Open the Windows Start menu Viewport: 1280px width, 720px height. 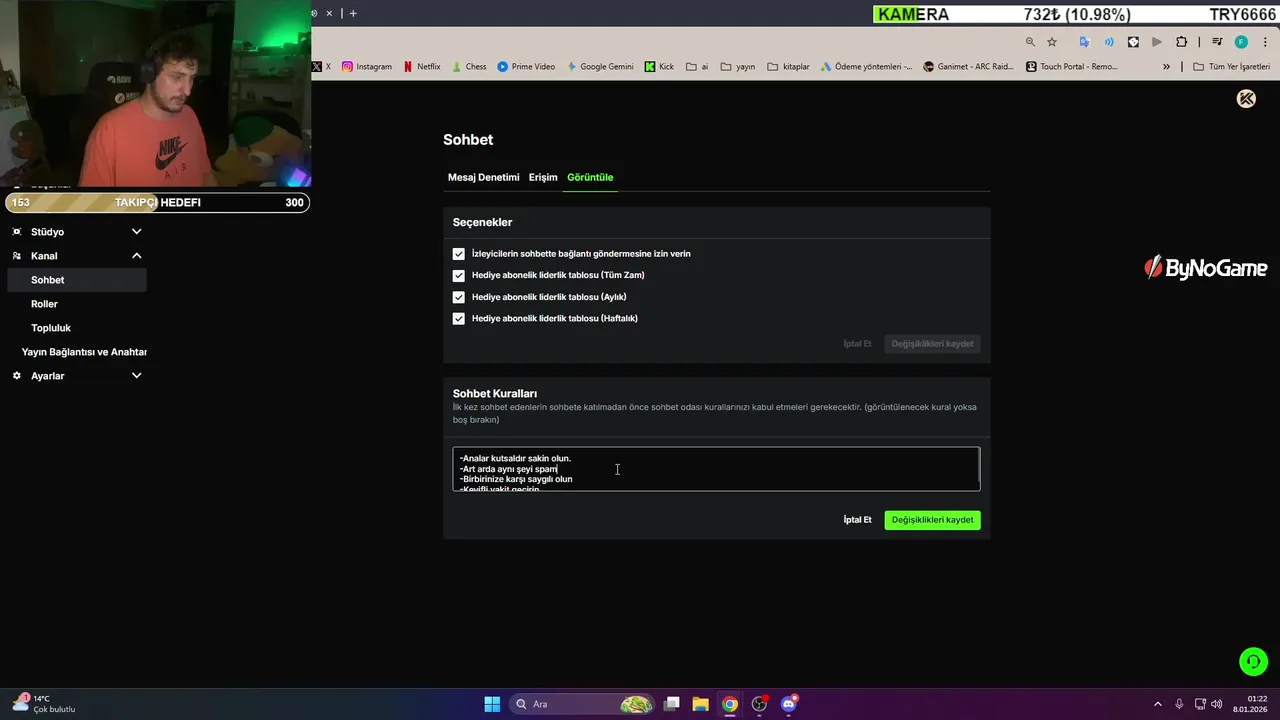492,704
